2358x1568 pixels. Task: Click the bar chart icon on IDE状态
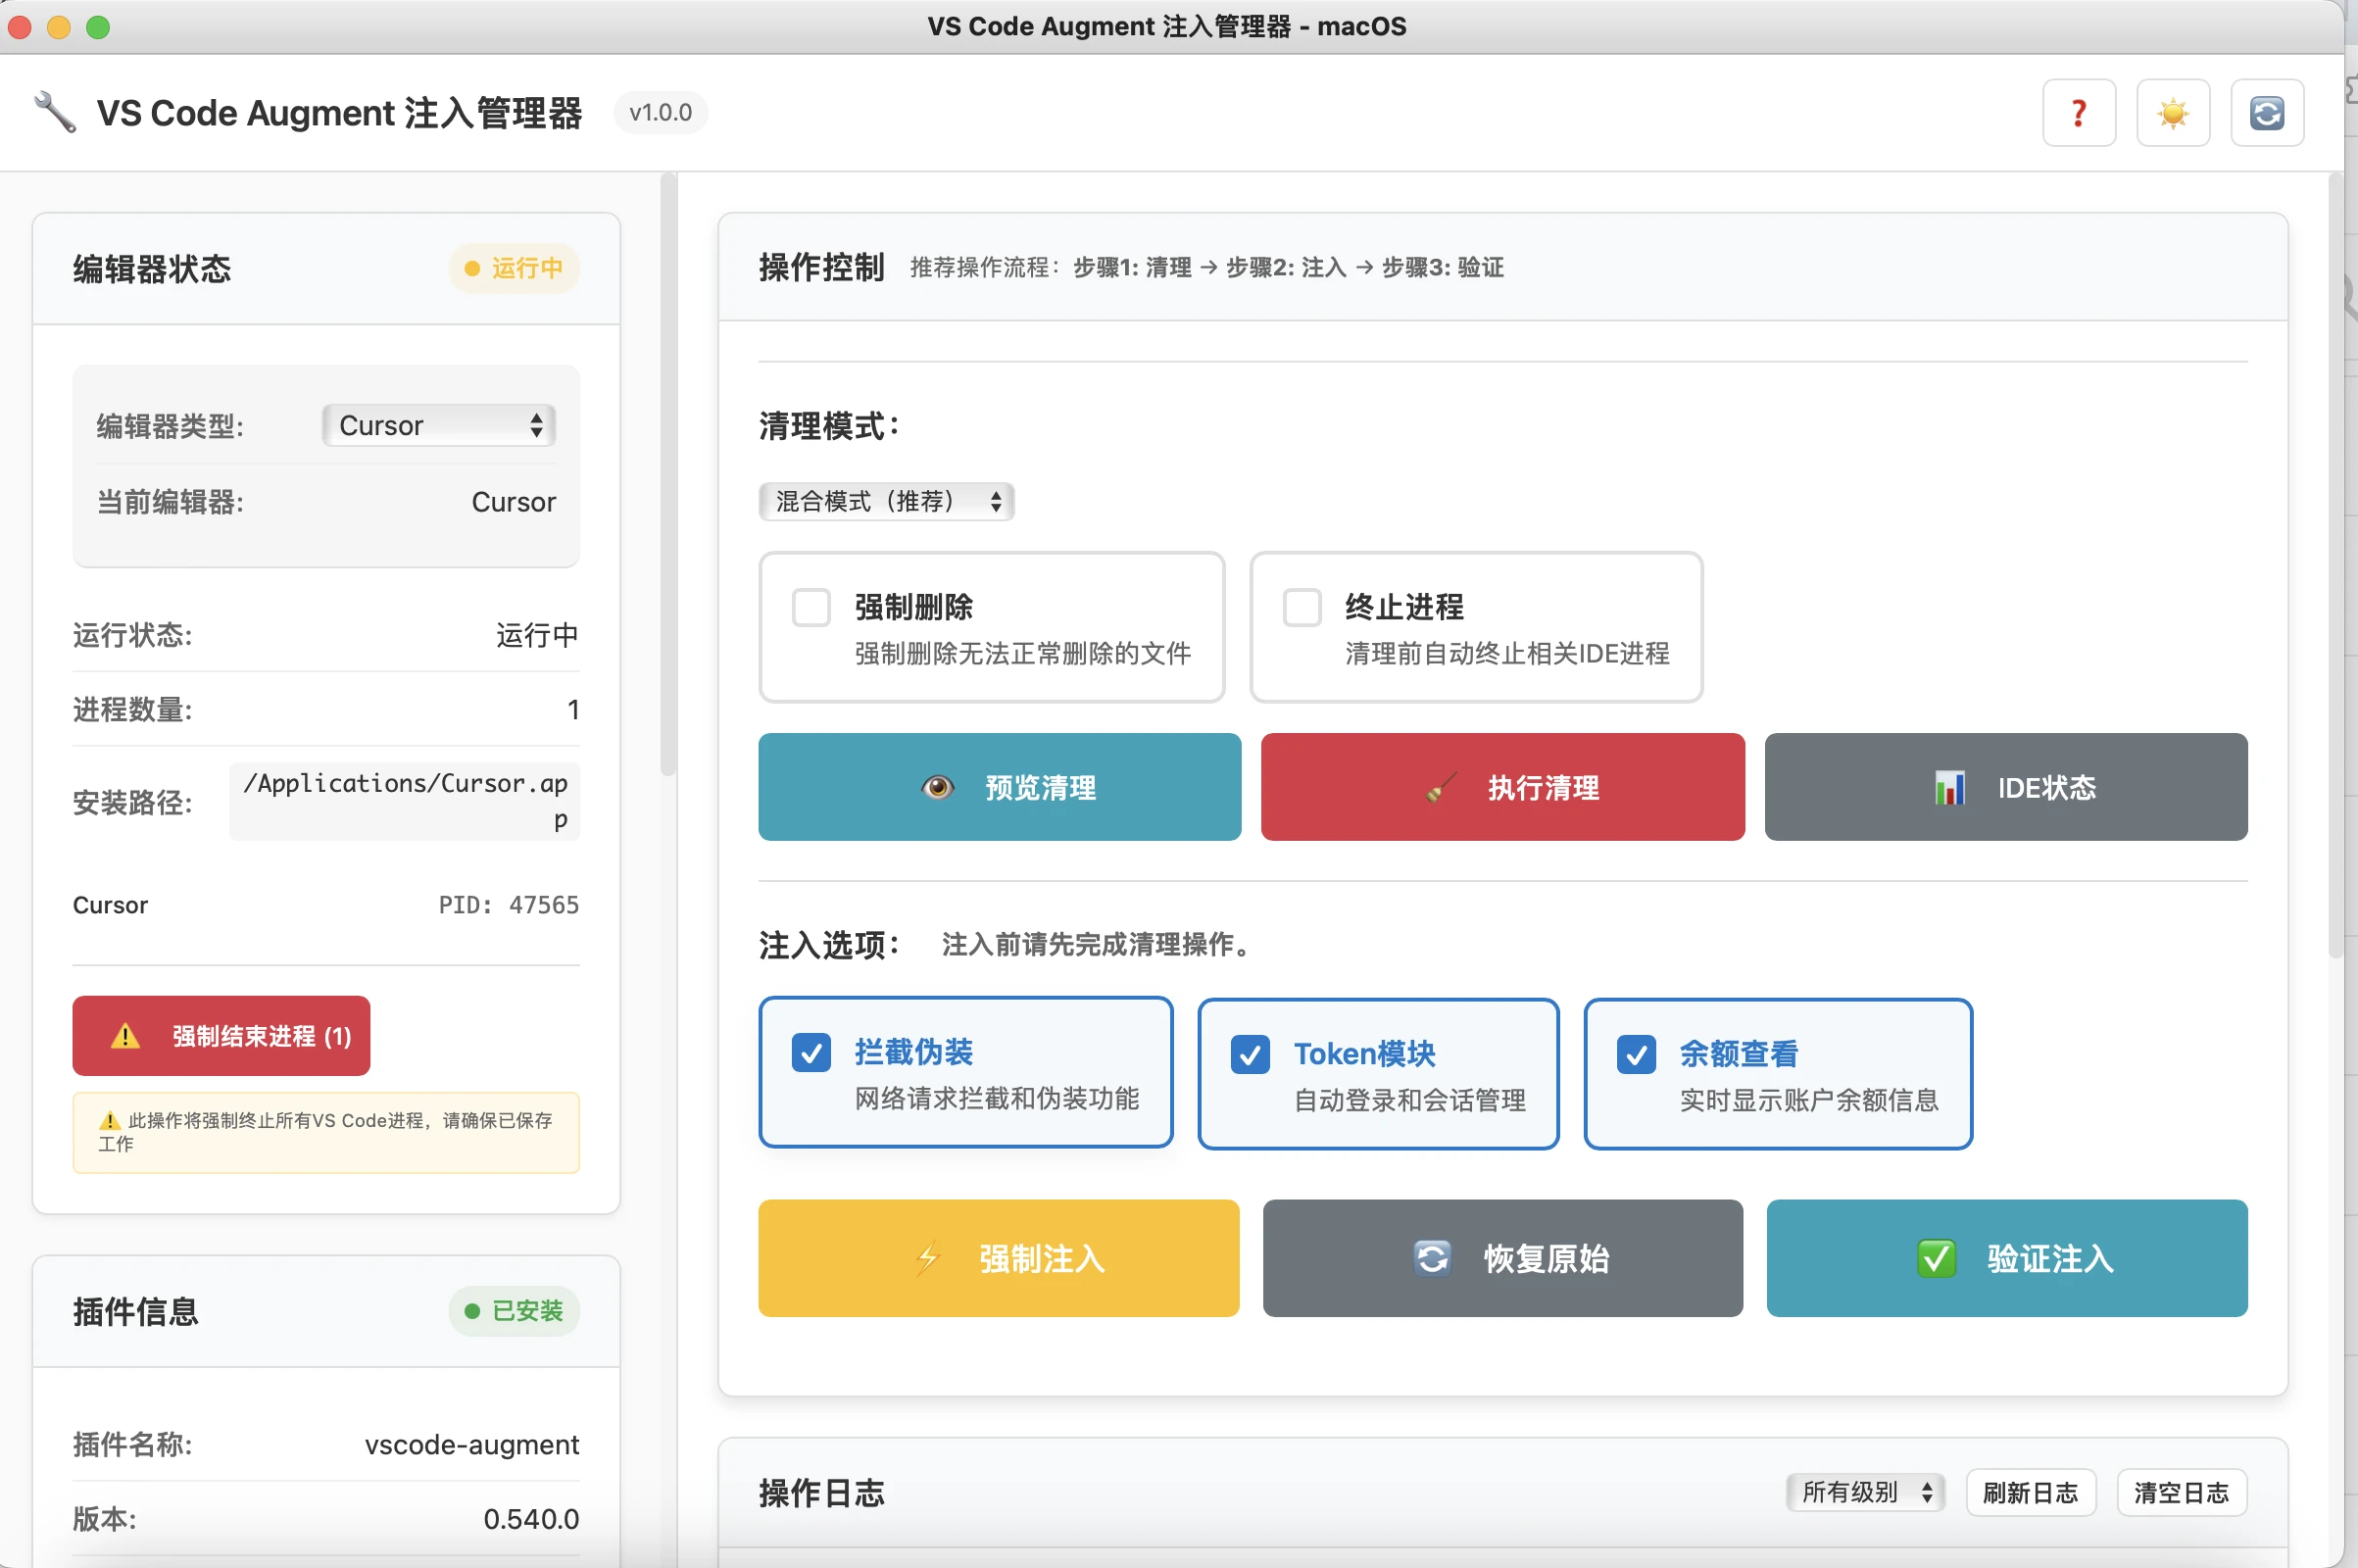[1949, 788]
